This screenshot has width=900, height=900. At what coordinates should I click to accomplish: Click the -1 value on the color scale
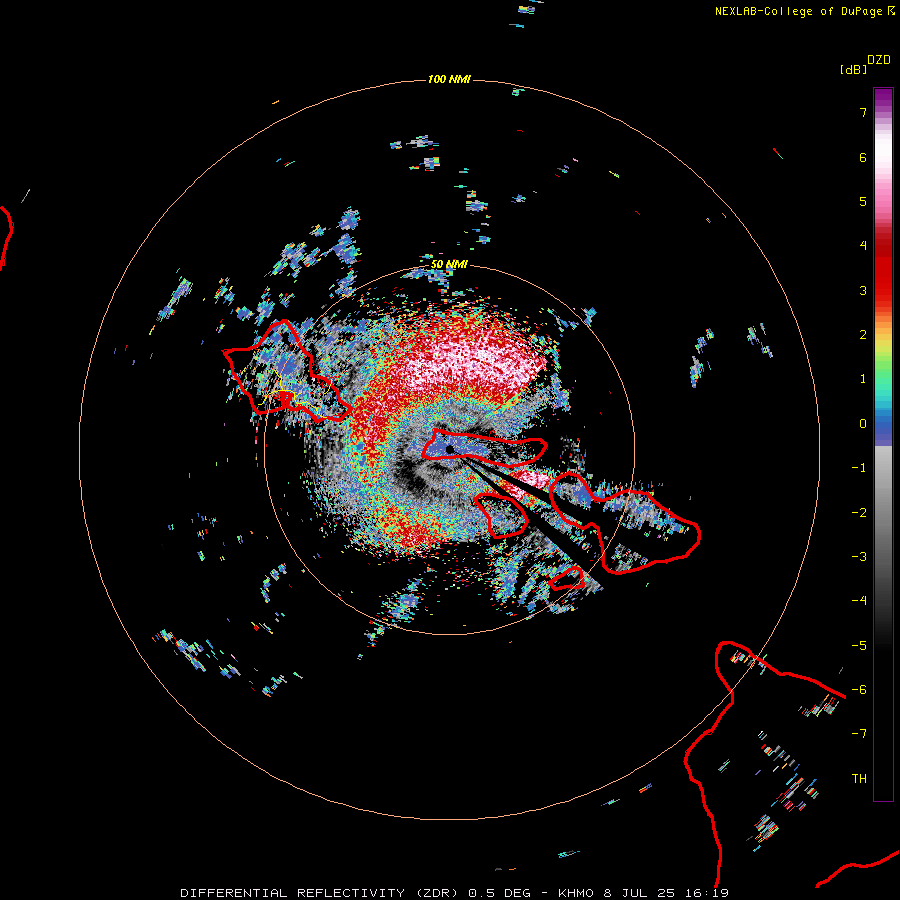point(859,468)
